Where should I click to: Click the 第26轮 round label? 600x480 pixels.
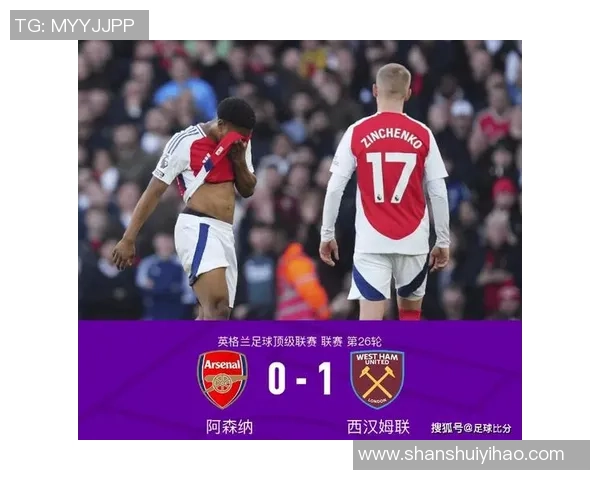364,341
